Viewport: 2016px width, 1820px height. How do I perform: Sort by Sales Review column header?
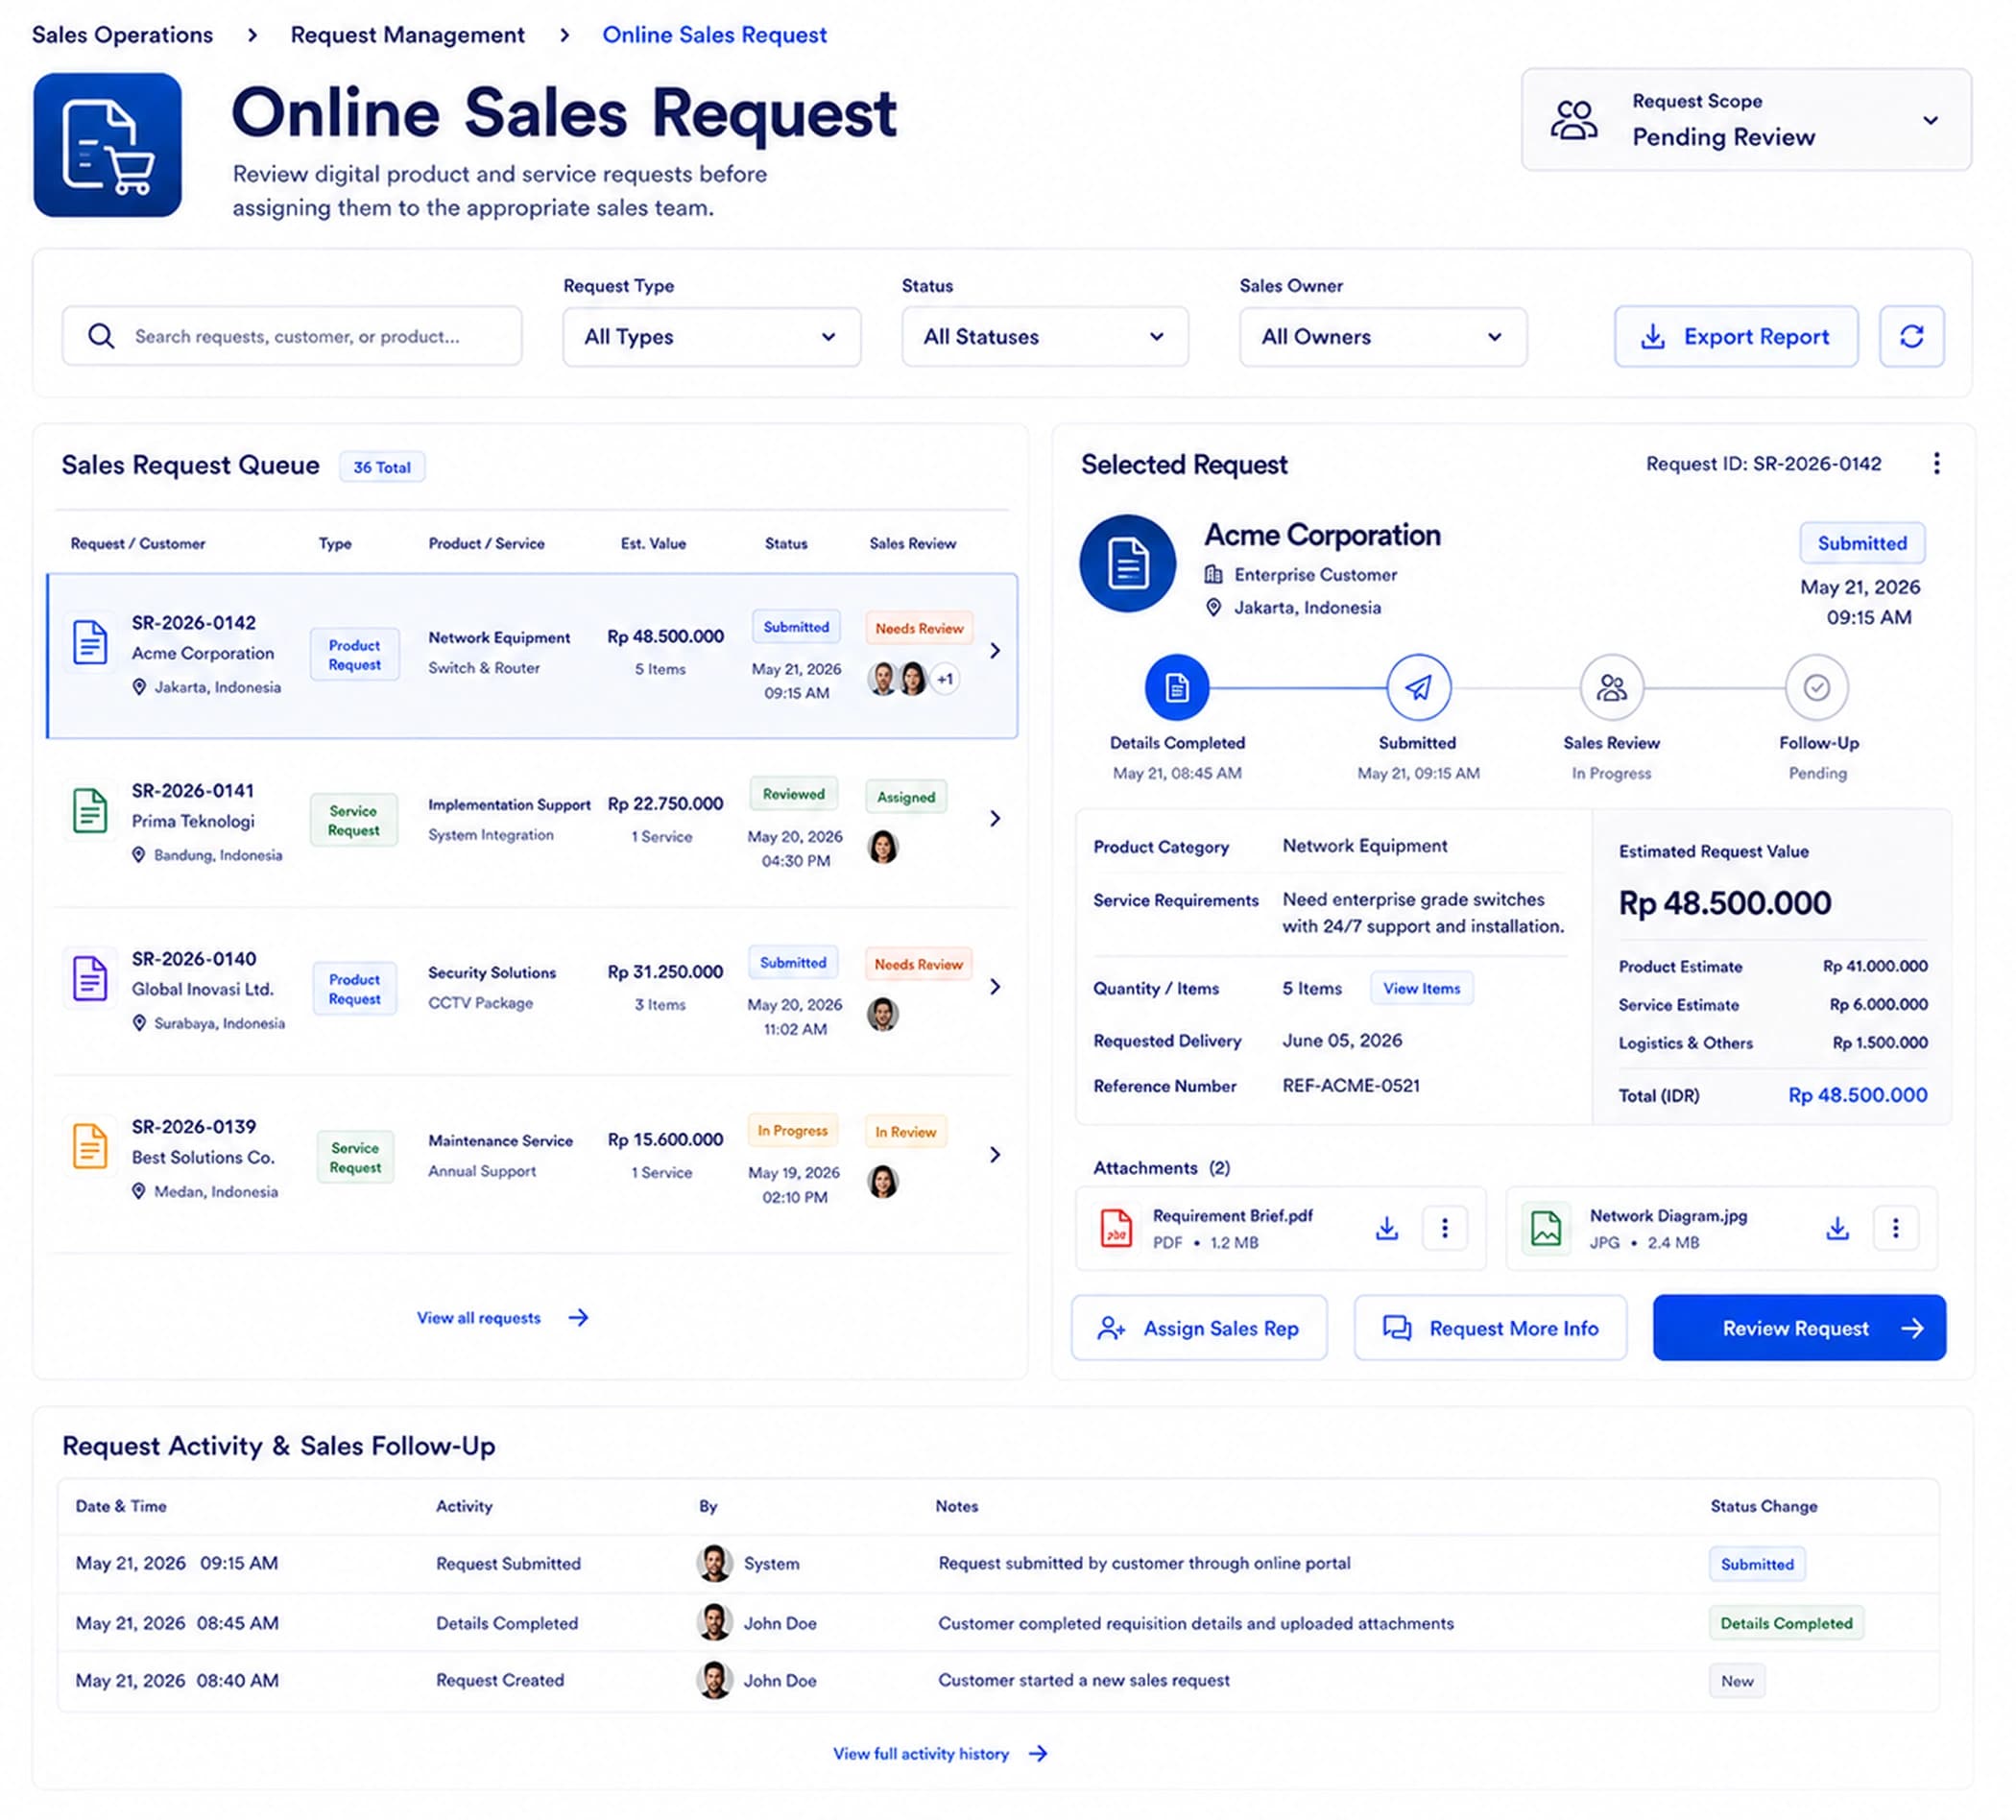pos(912,544)
